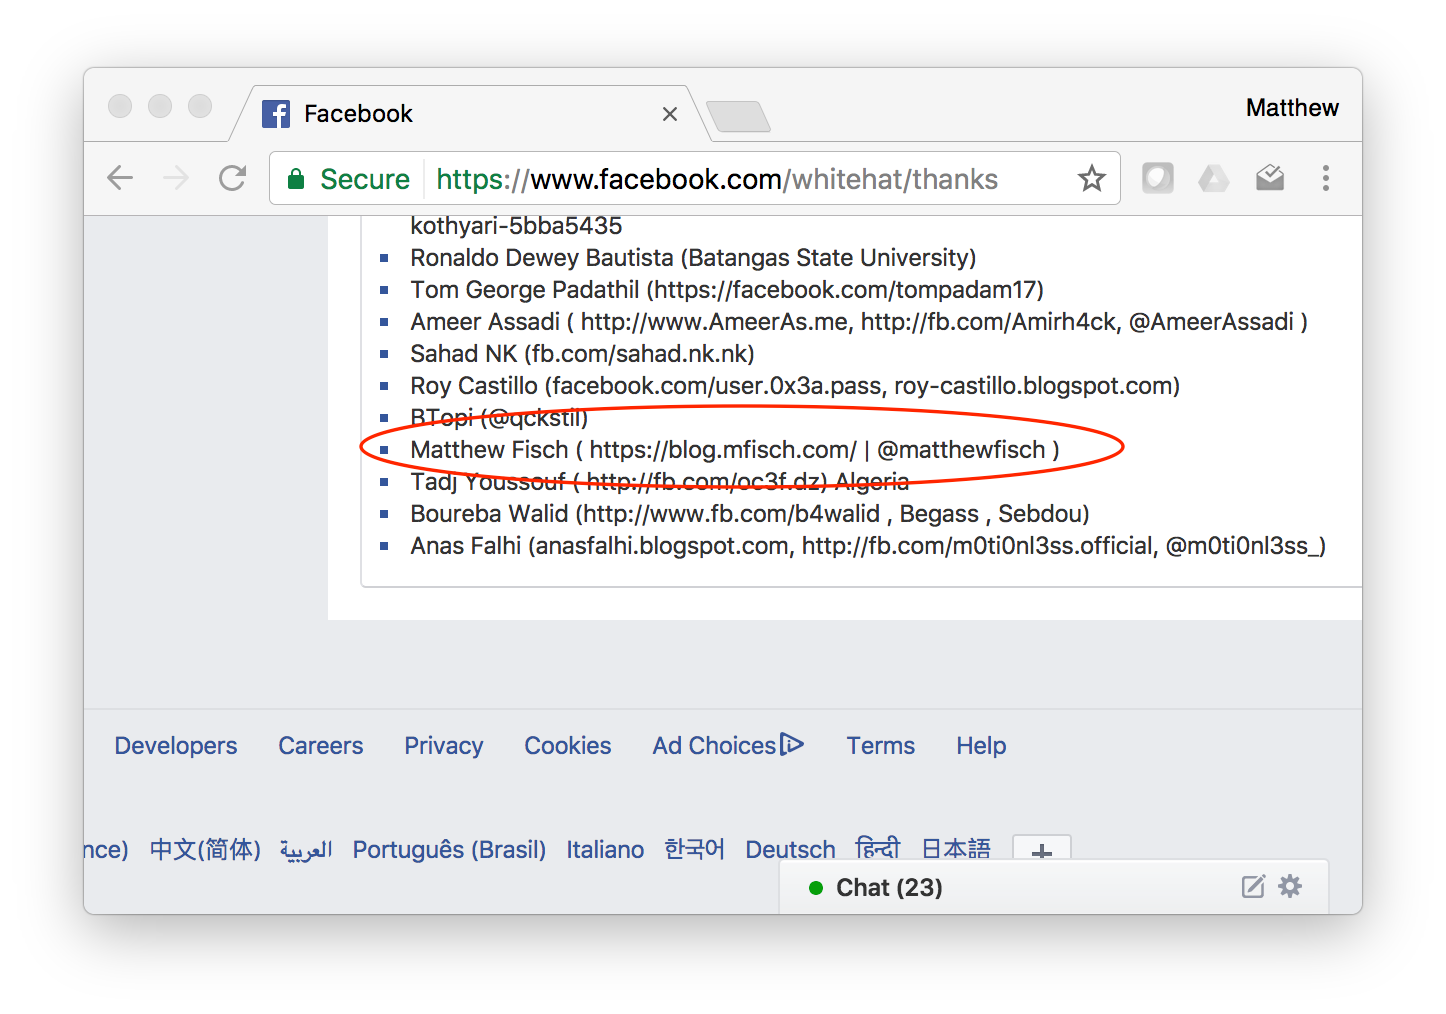Click the Ad Choices triangle icon

(x=792, y=744)
